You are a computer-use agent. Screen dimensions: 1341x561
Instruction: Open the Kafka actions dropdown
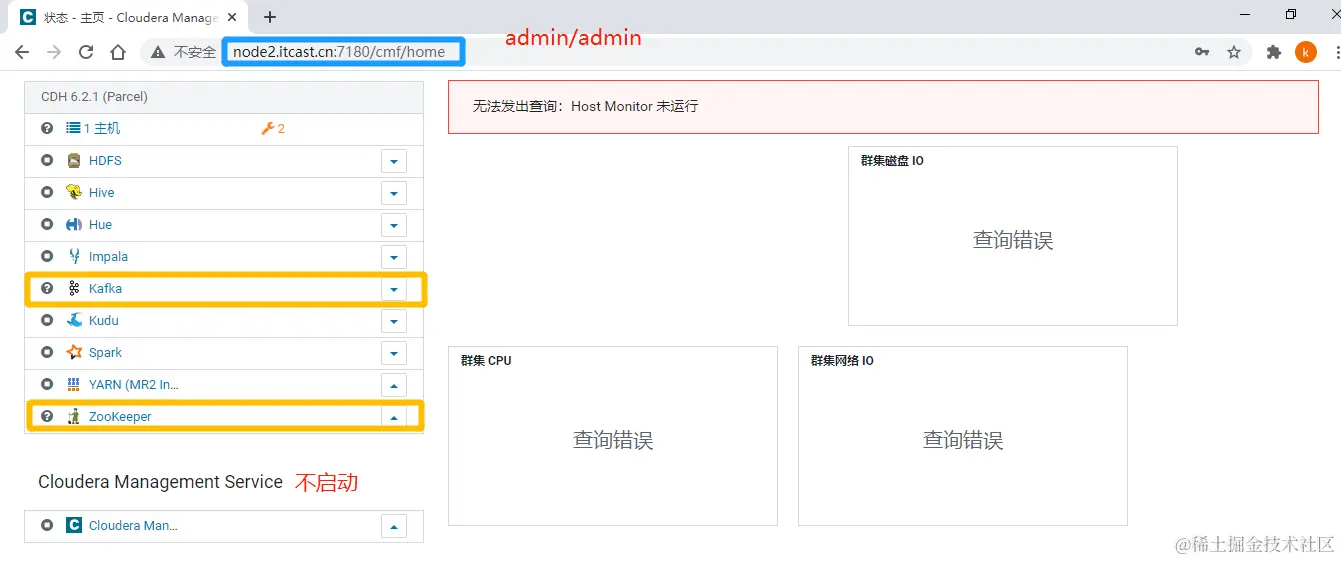(394, 289)
